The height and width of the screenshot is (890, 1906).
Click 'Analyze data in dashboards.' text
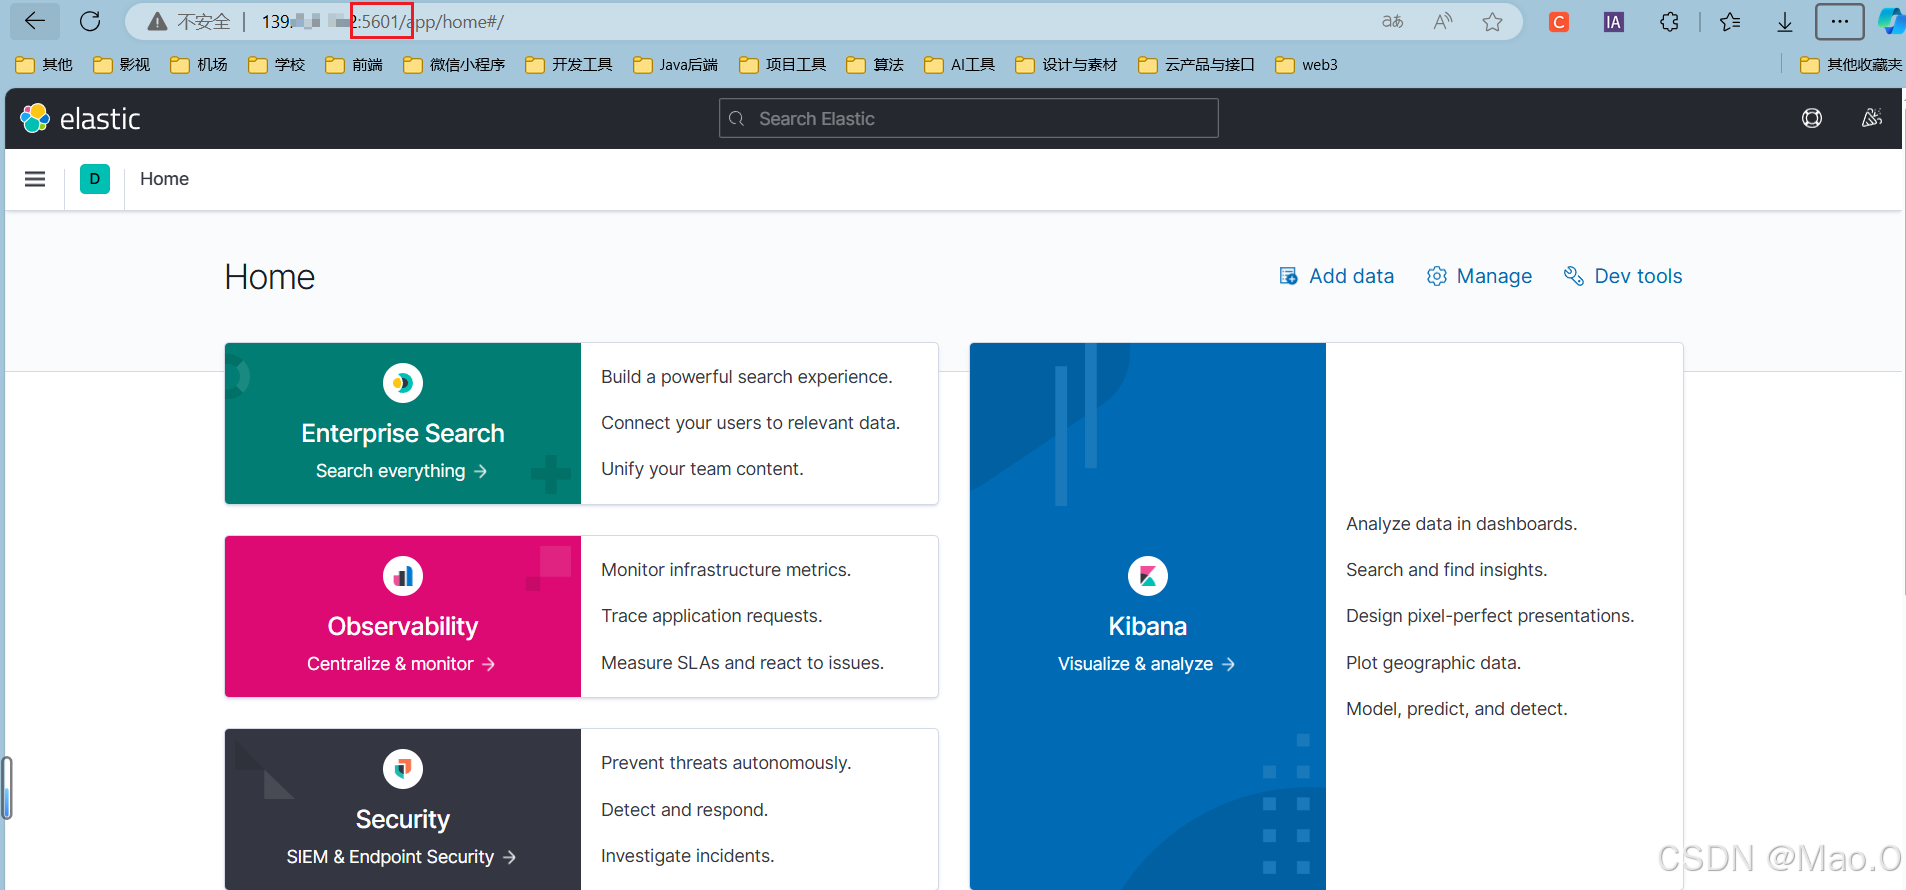point(1461,524)
